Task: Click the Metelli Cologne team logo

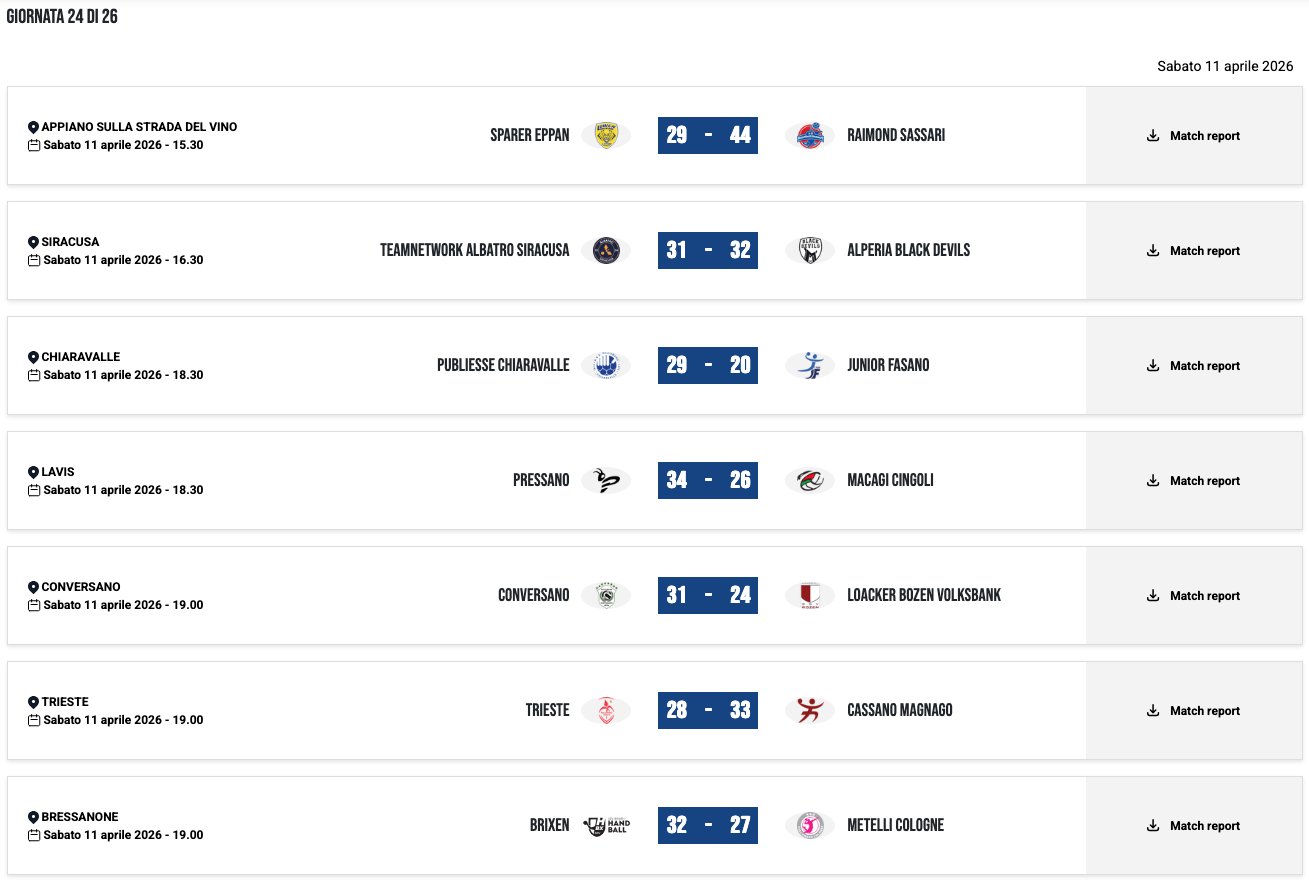Action: 810,825
